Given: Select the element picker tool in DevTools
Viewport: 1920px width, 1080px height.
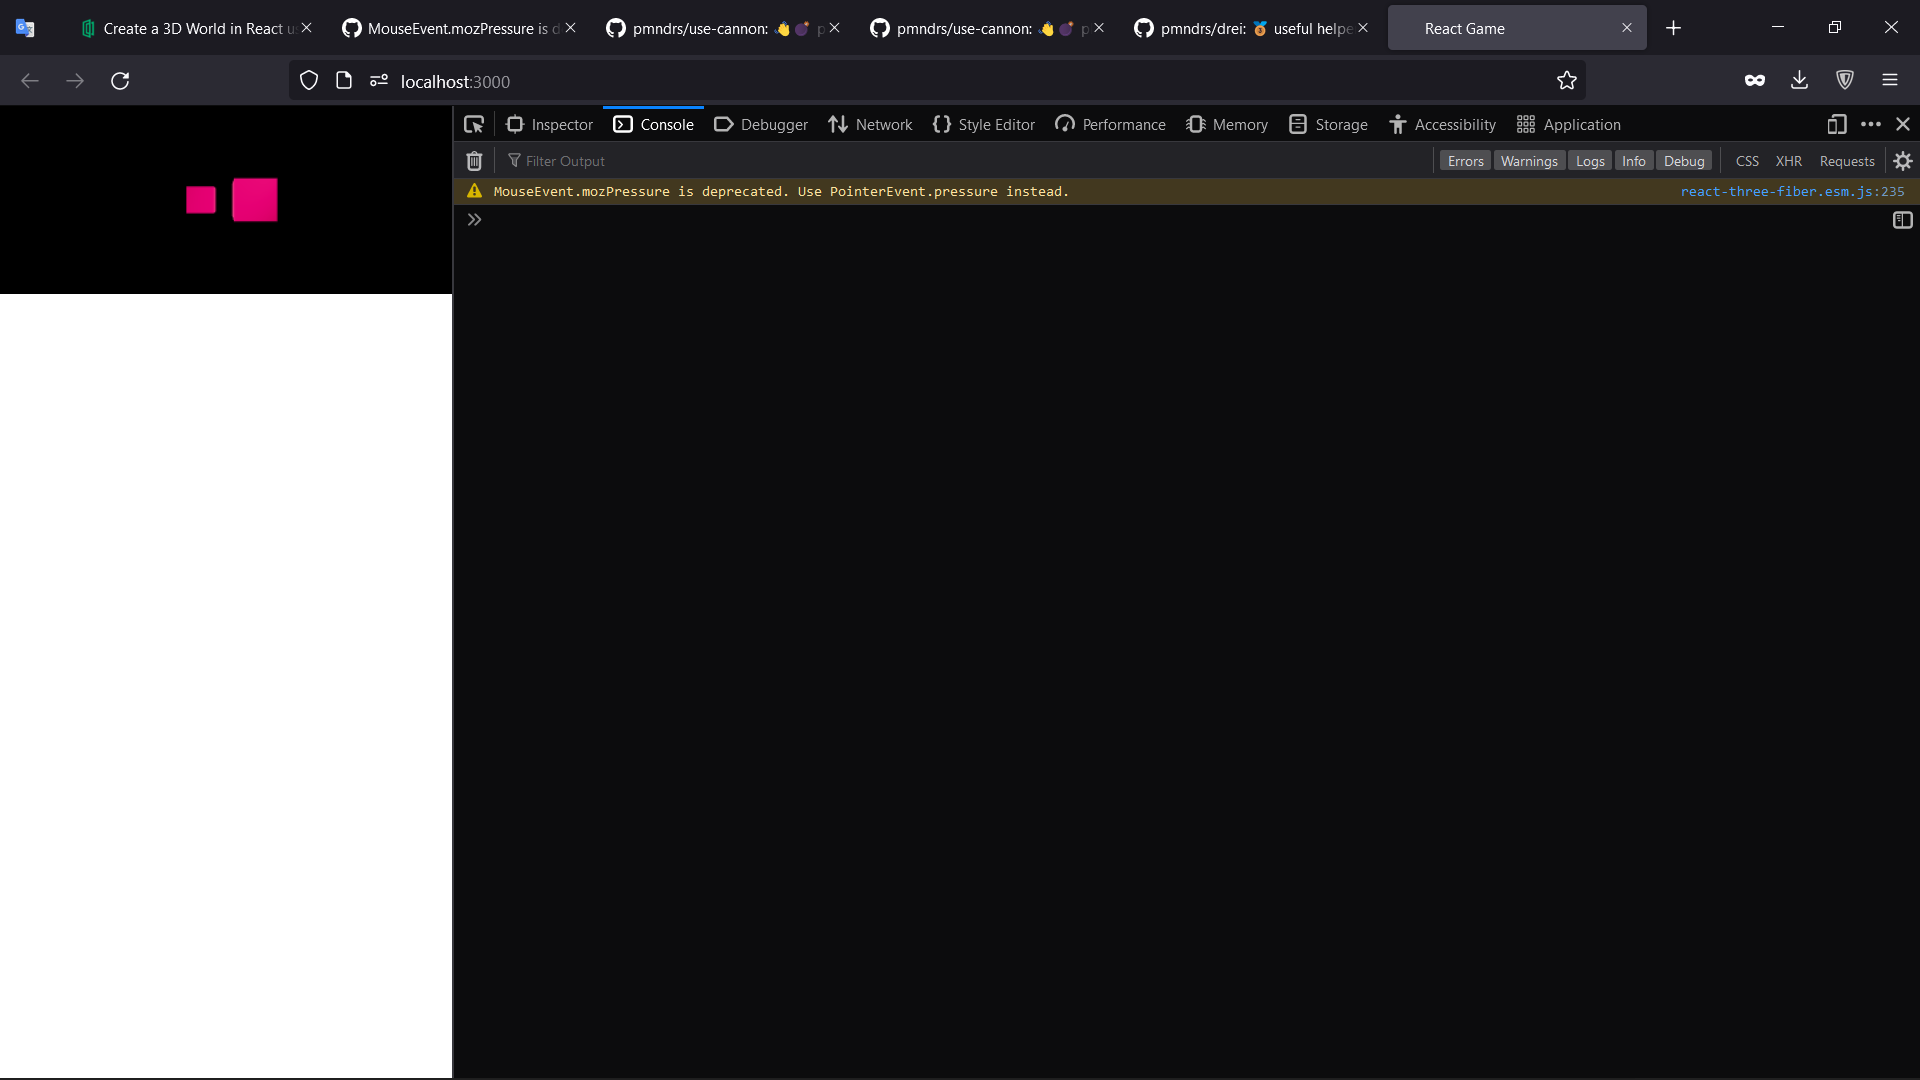Looking at the screenshot, I should click(x=474, y=124).
